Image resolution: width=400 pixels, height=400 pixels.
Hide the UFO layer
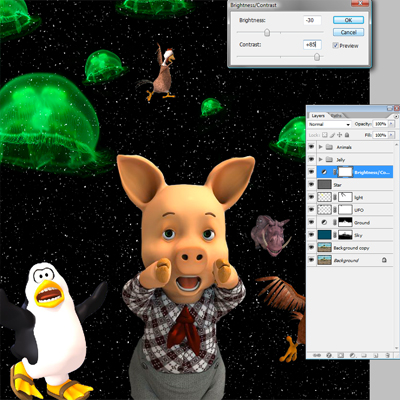coord(311,210)
